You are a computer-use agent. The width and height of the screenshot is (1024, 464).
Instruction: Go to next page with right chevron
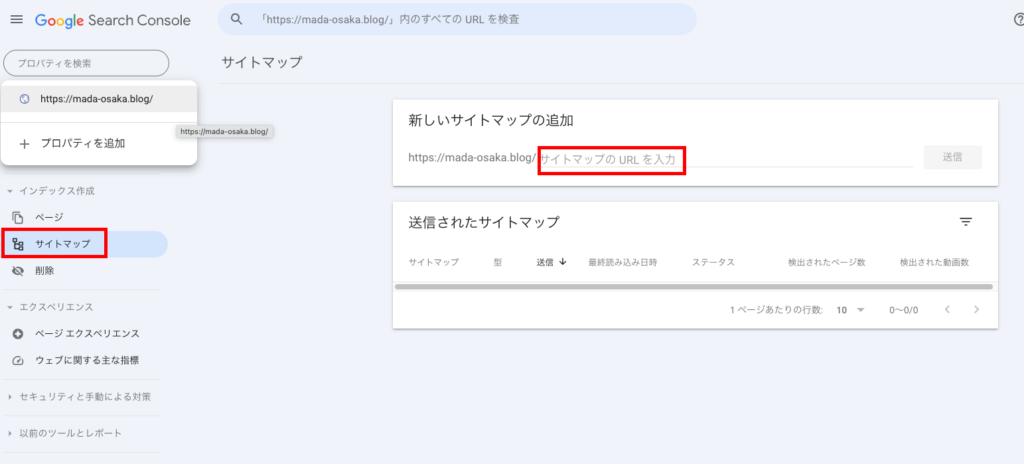pos(976,310)
